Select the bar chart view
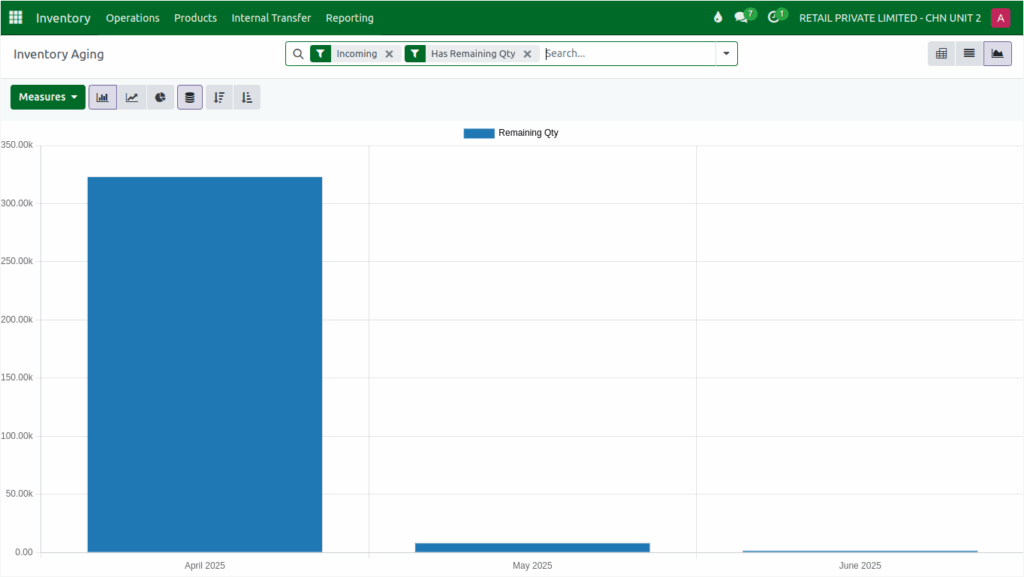The image size is (1024, 577). point(102,97)
